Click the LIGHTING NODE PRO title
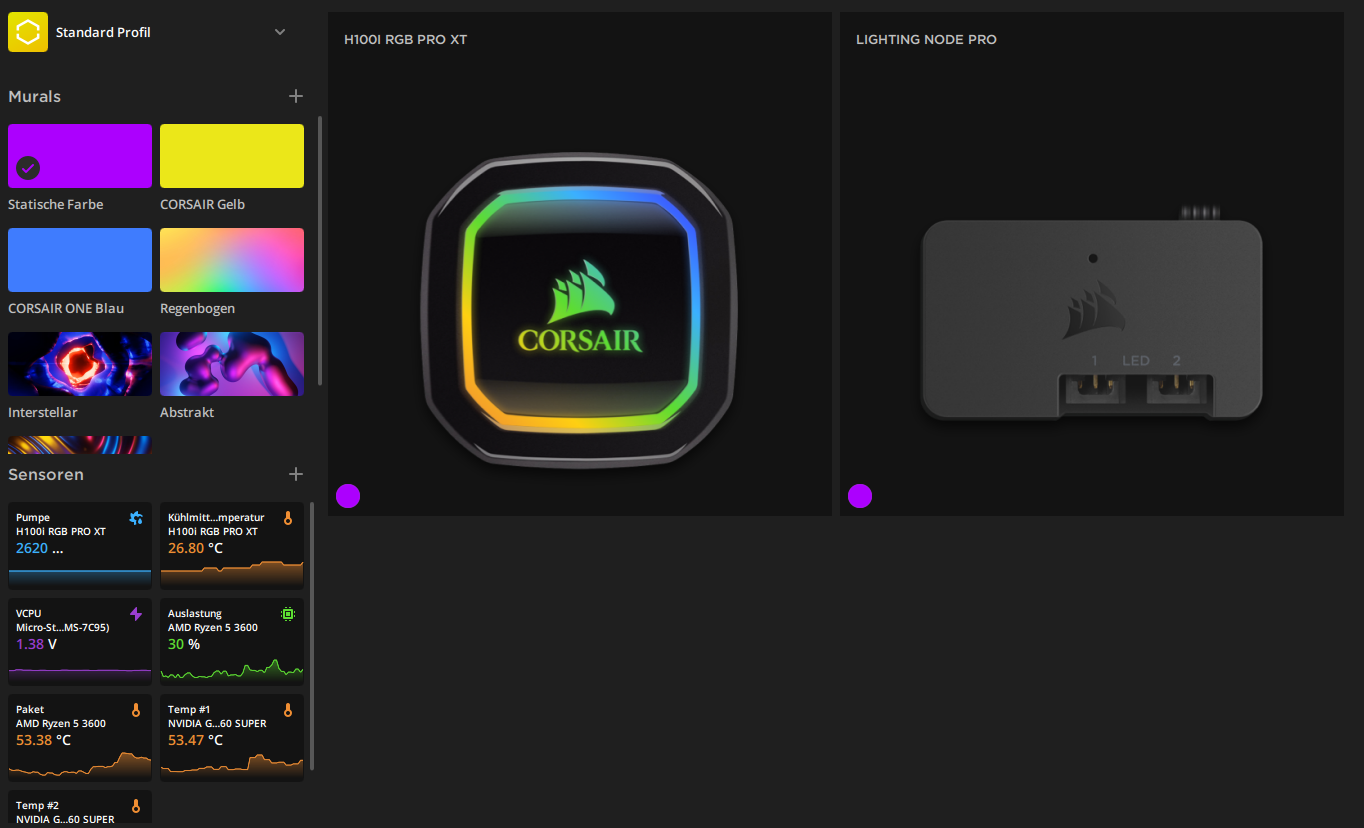The width and height of the screenshot is (1364, 828). pyautogui.click(x=926, y=40)
